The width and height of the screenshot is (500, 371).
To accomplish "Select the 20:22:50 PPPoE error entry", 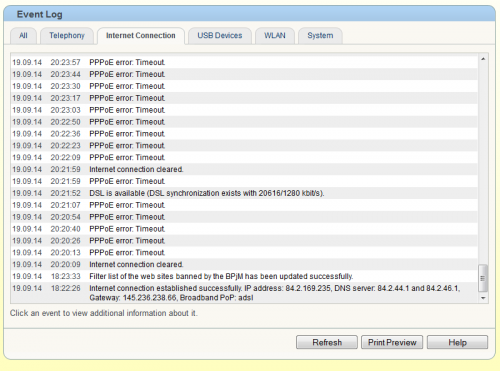I will click(244, 122).
